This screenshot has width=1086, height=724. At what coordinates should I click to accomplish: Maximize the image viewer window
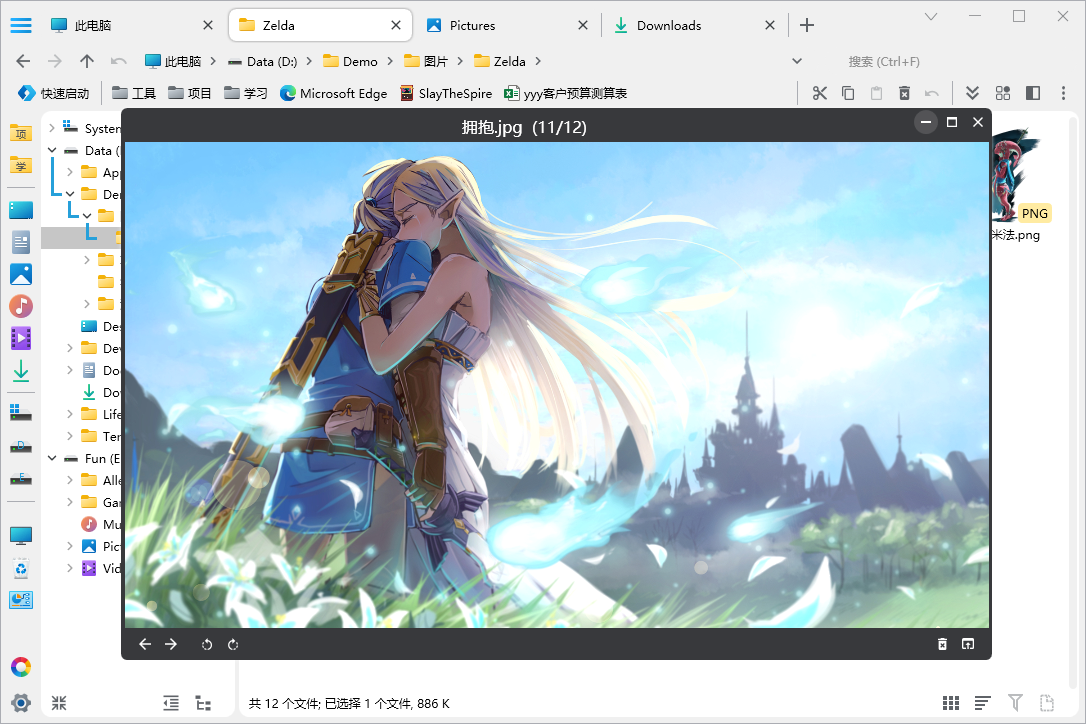pos(952,122)
